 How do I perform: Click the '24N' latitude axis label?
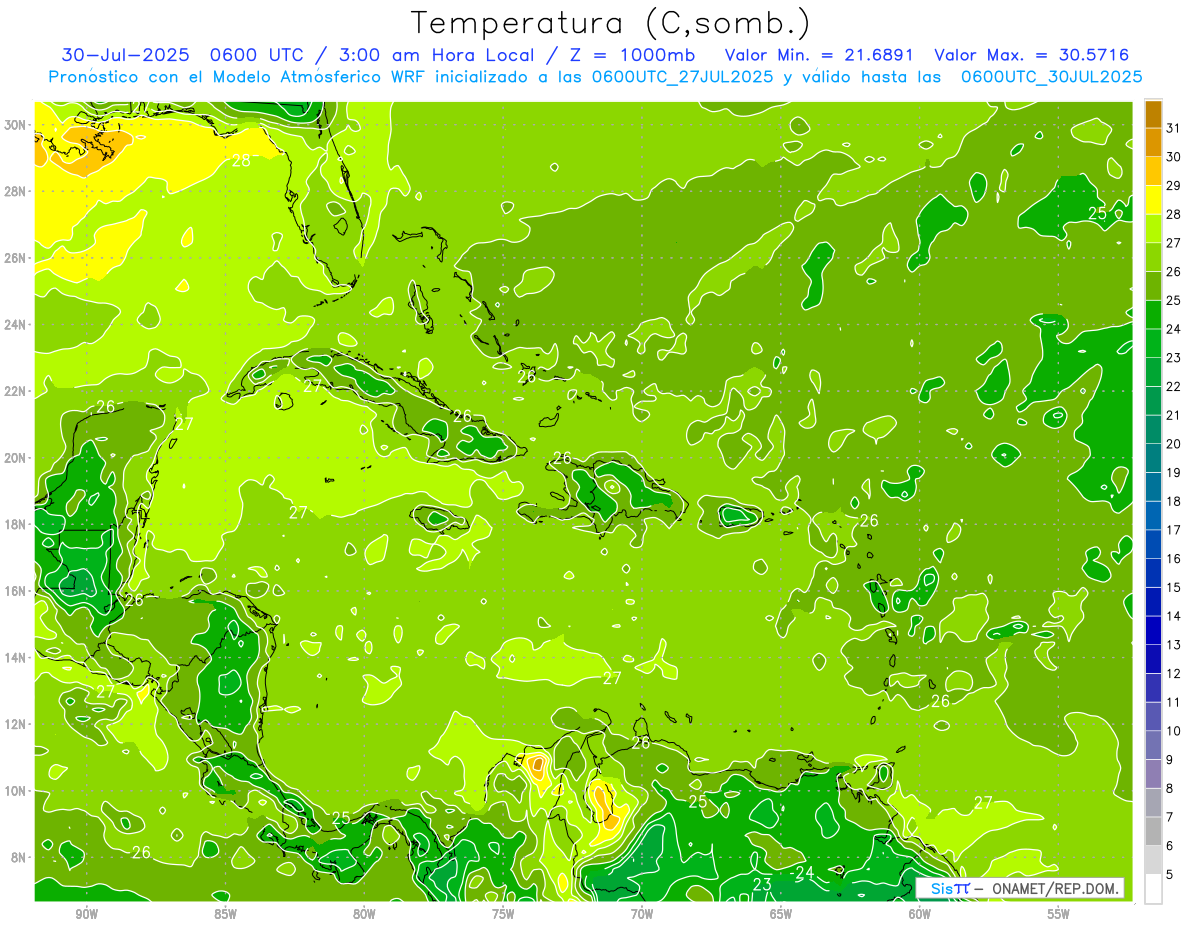coord(17,325)
